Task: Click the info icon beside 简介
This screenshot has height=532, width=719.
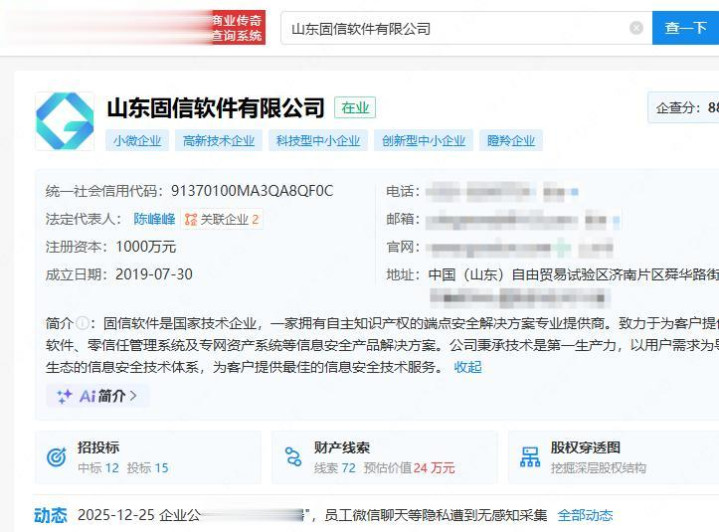Action: click(x=82, y=323)
